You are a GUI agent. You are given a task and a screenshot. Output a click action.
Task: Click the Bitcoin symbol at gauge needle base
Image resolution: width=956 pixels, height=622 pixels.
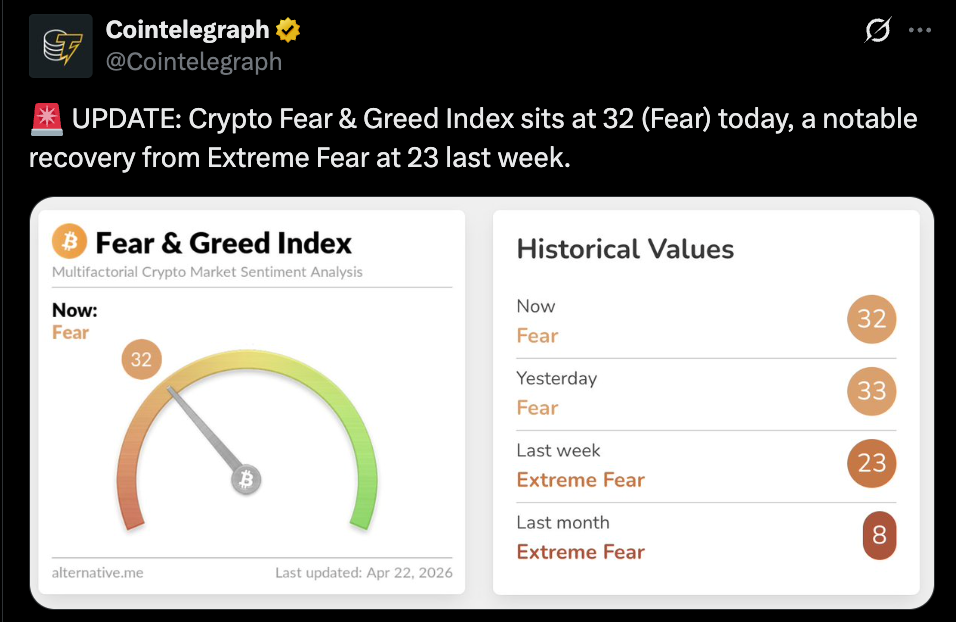[x=246, y=480]
